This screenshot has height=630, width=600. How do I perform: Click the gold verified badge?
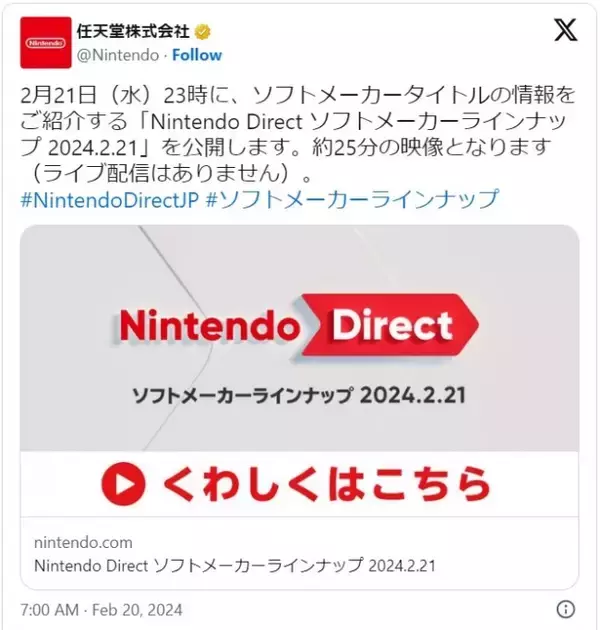(203, 32)
